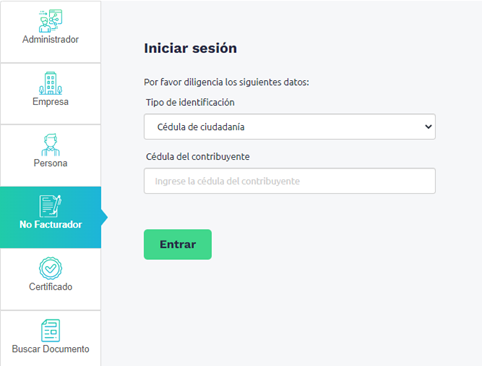Open Buscar Documento tab label
Image resolution: width=482 pixels, height=366 pixels.
50,349
